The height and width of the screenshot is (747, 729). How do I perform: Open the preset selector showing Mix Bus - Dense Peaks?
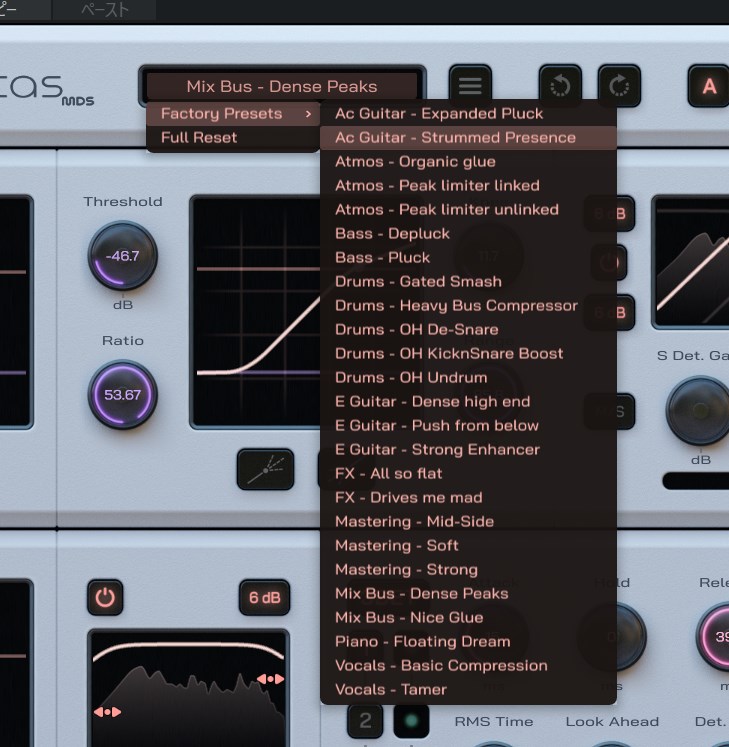pyautogui.click(x=281, y=87)
